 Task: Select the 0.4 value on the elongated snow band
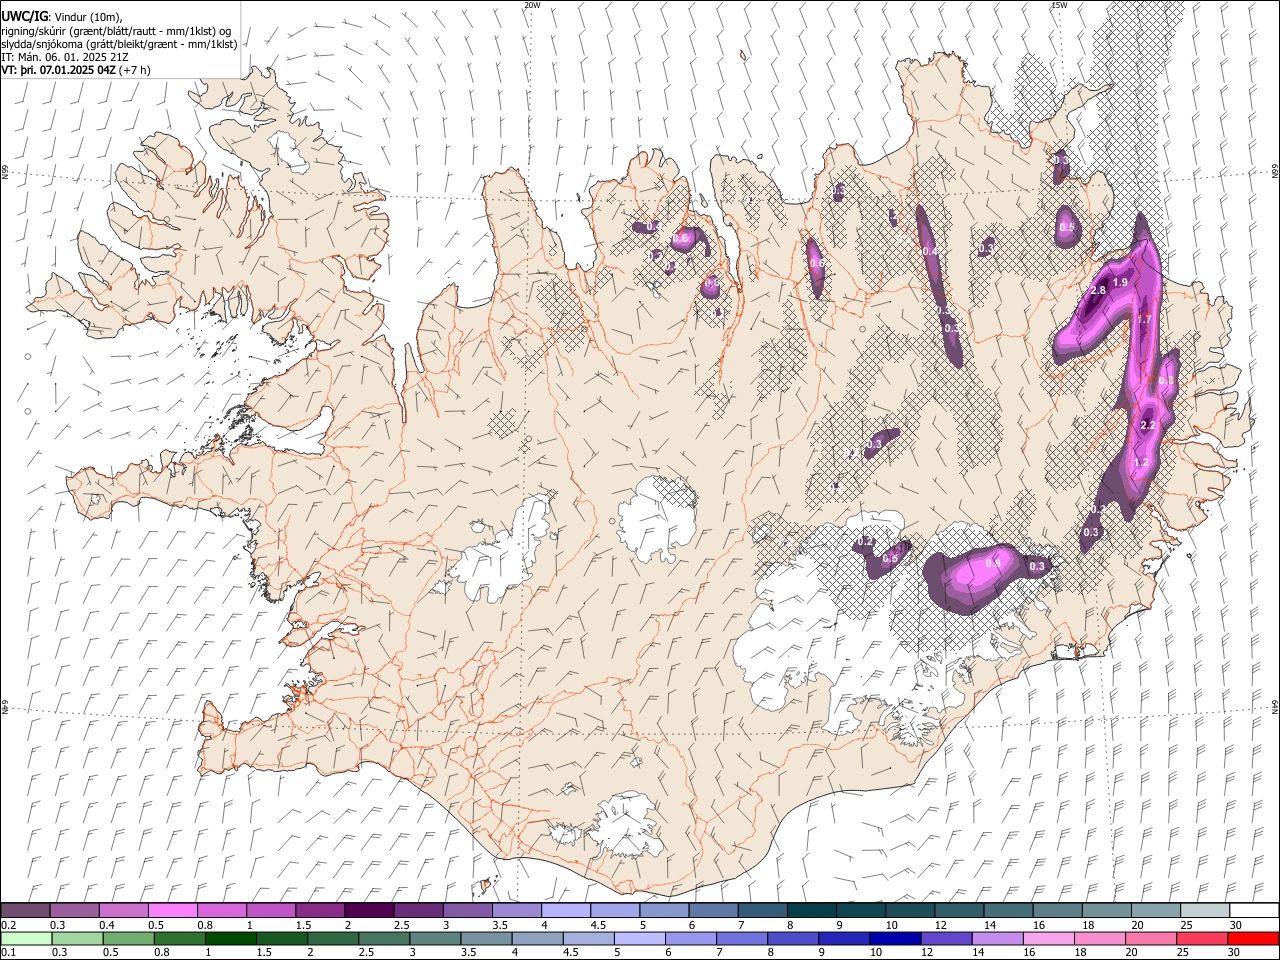tap(931, 251)
